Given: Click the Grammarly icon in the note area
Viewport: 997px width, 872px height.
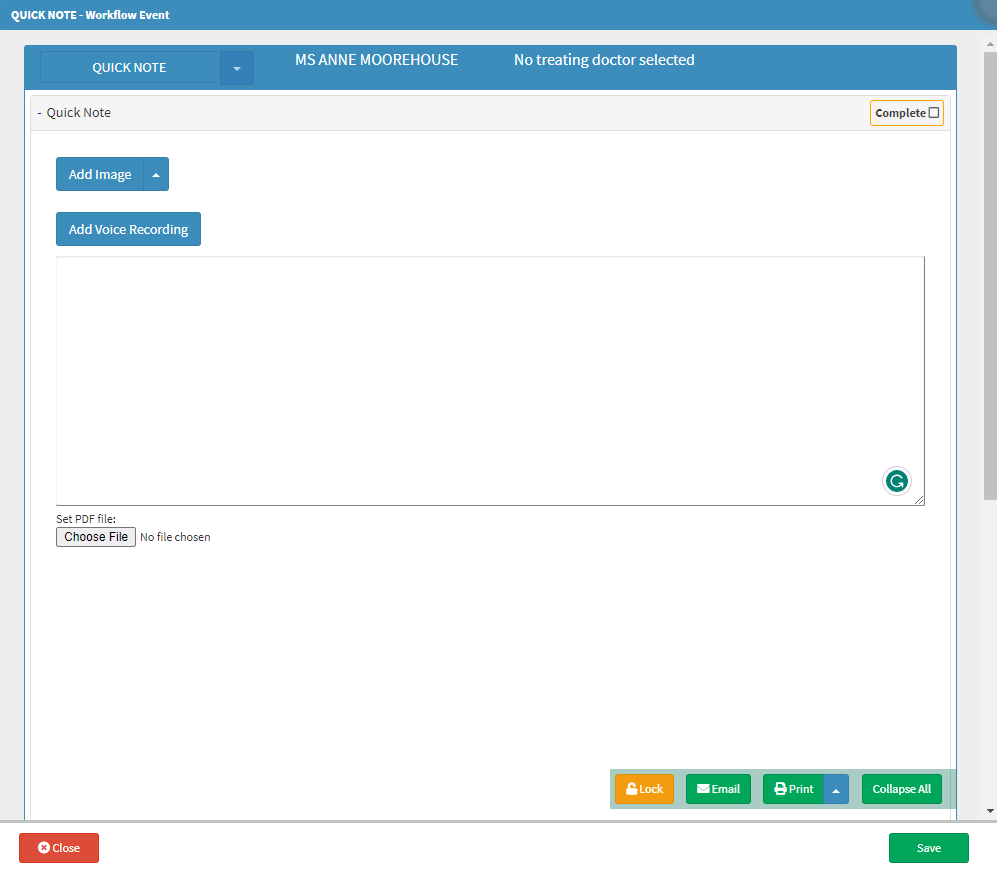Looking at the screenshot, I should pyautogui.click(x=897, y=481).
